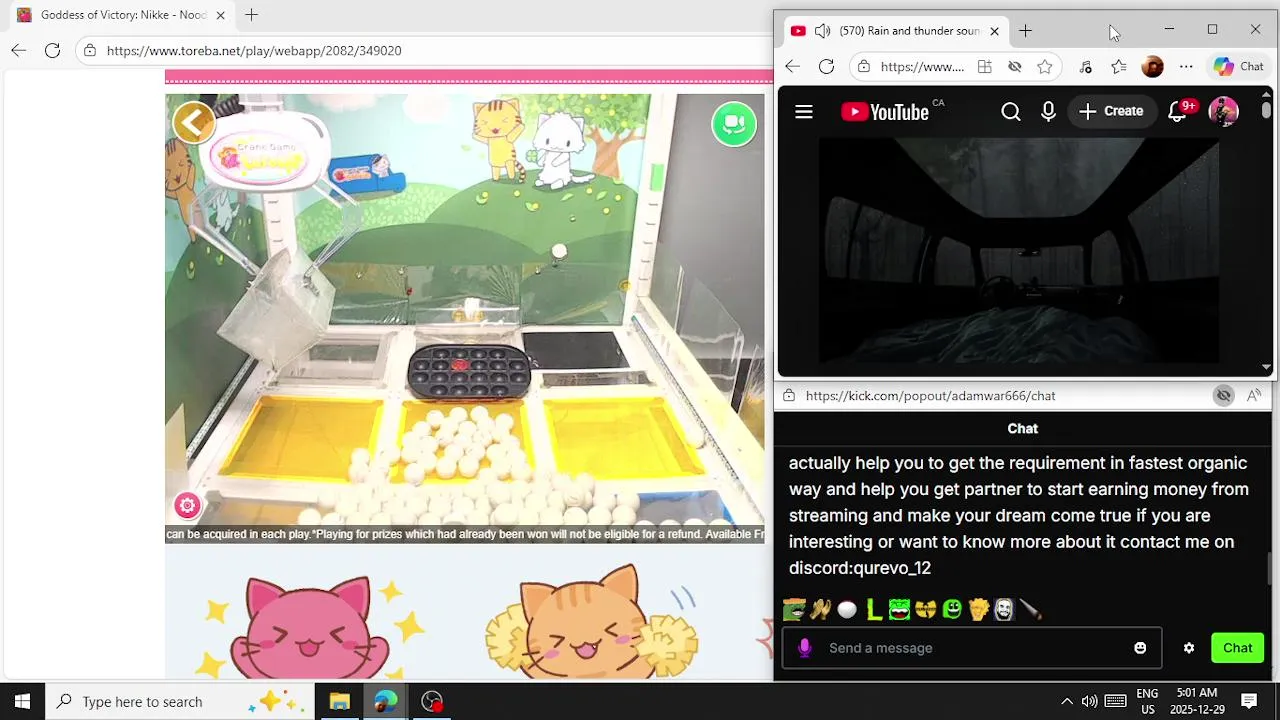
Task: Click the YouTube logo home link
Action: click(885, 112)
